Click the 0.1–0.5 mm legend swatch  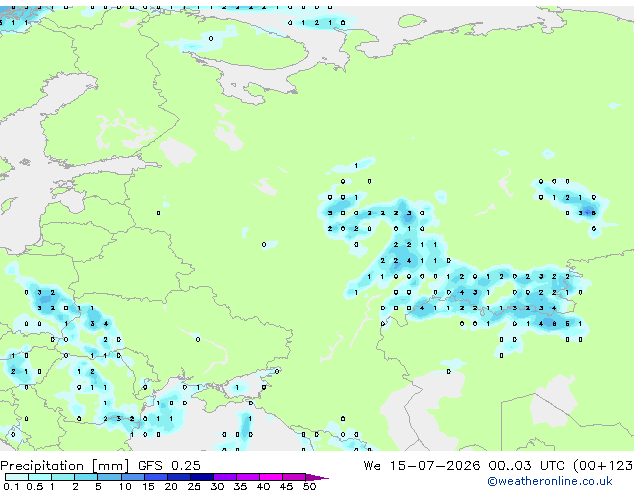coord(17,477)
